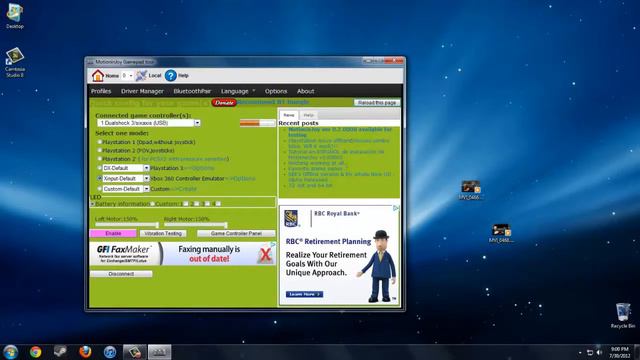Select the Custom mode radio

point(99,189)
